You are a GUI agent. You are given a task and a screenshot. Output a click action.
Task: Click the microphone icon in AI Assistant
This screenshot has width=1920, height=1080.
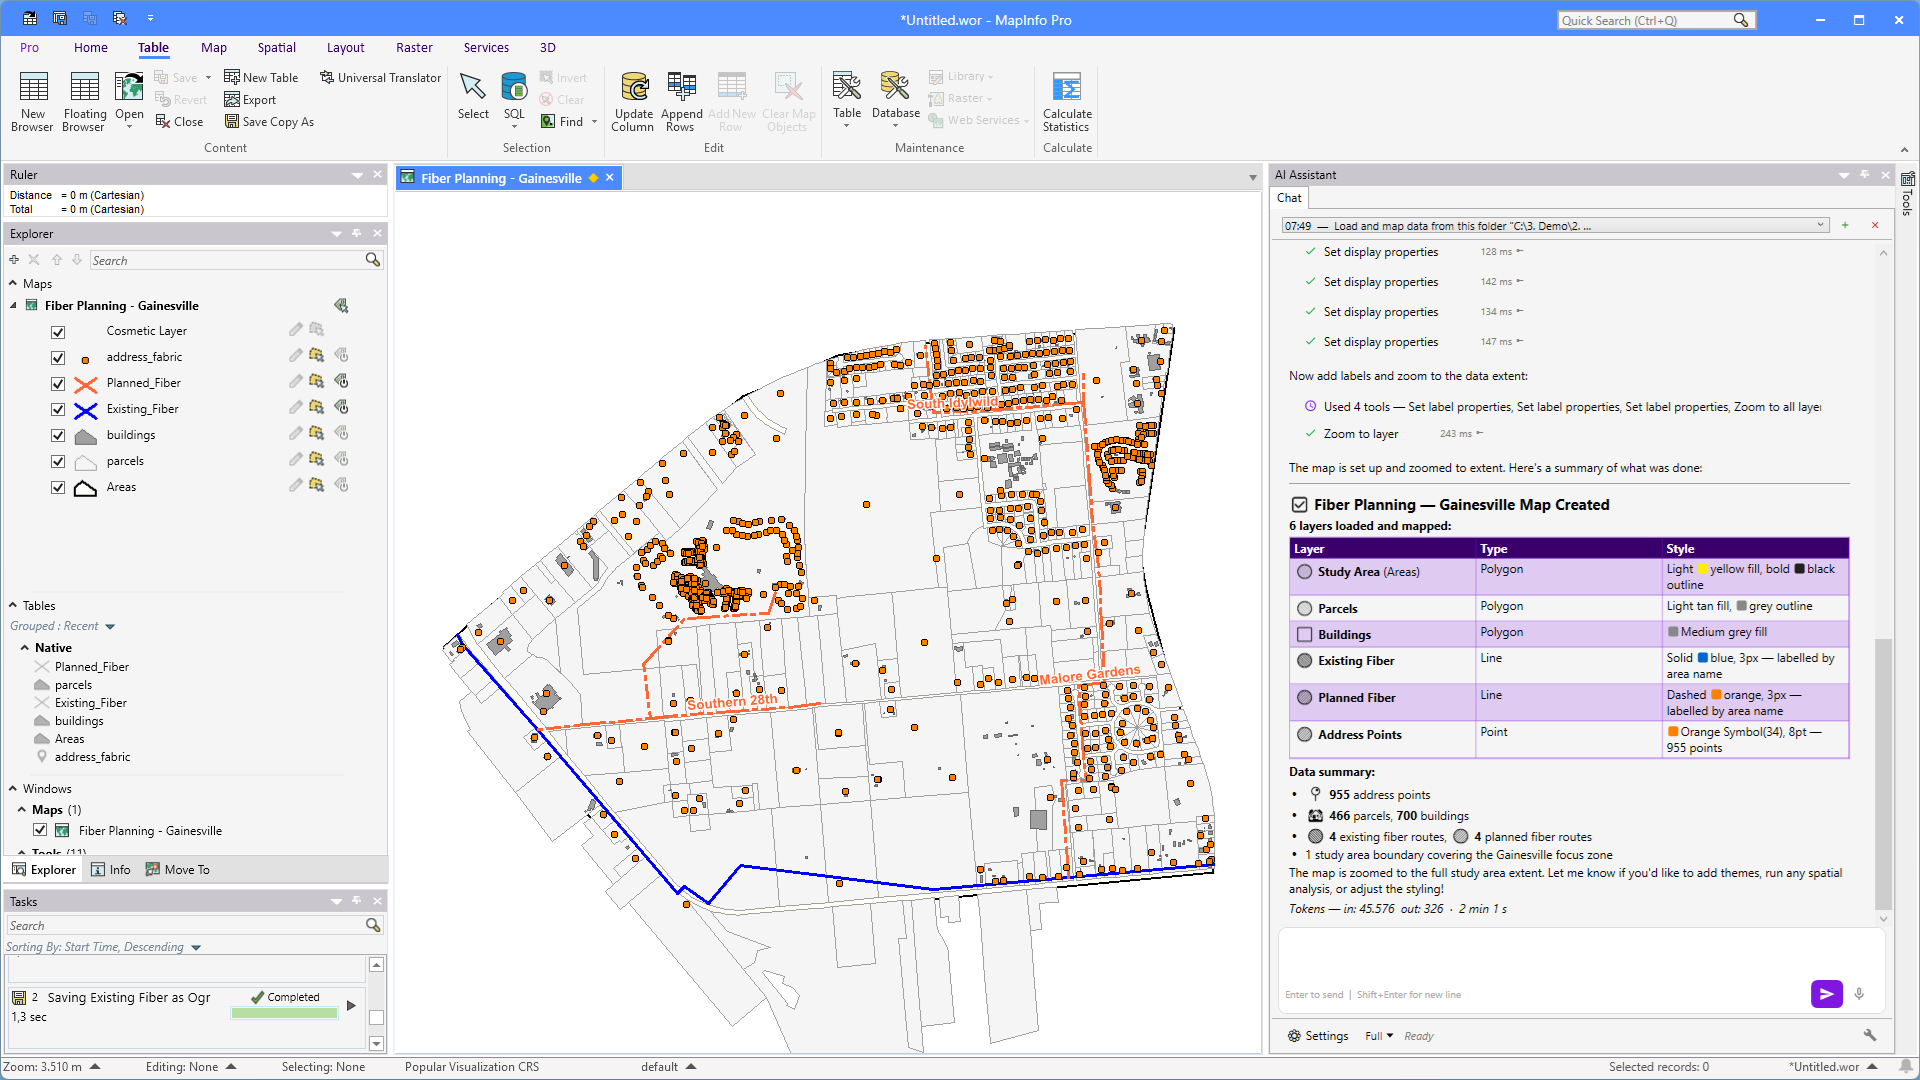(x=1859, y=993)
